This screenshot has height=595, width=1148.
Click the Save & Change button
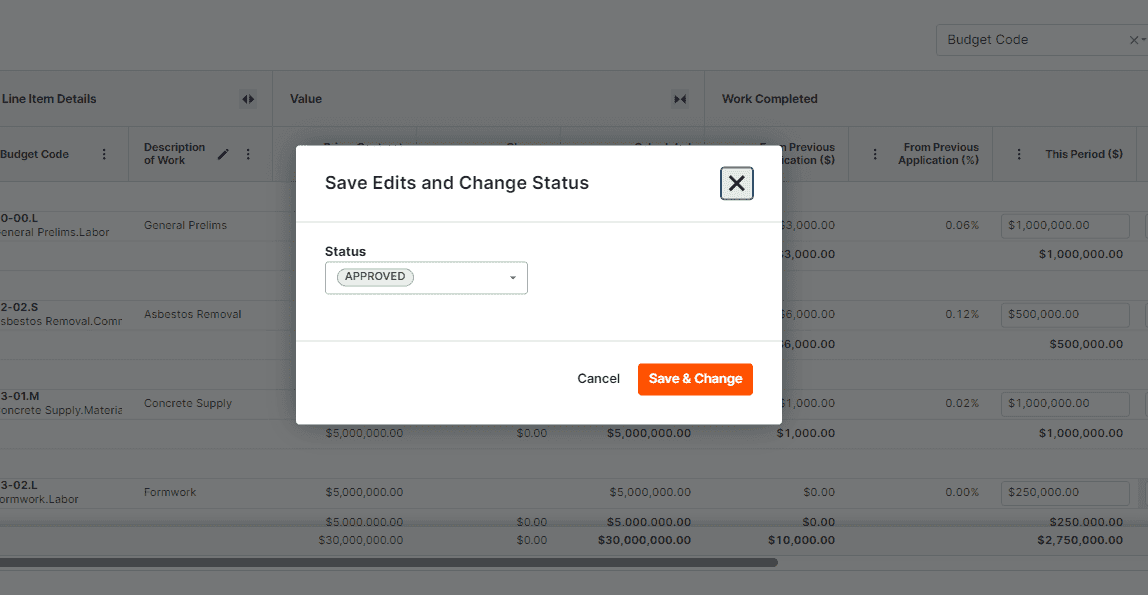point(695,379)
